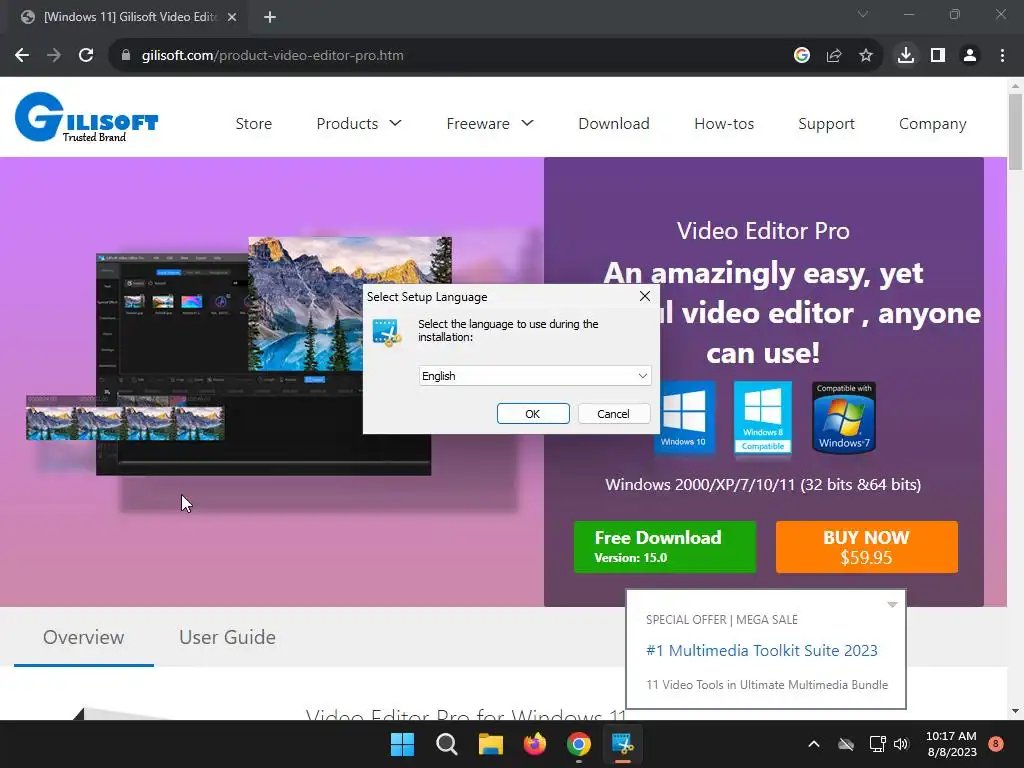Open the clock showing 10:17 AM

pyautogui.click(x=951, y=744)
